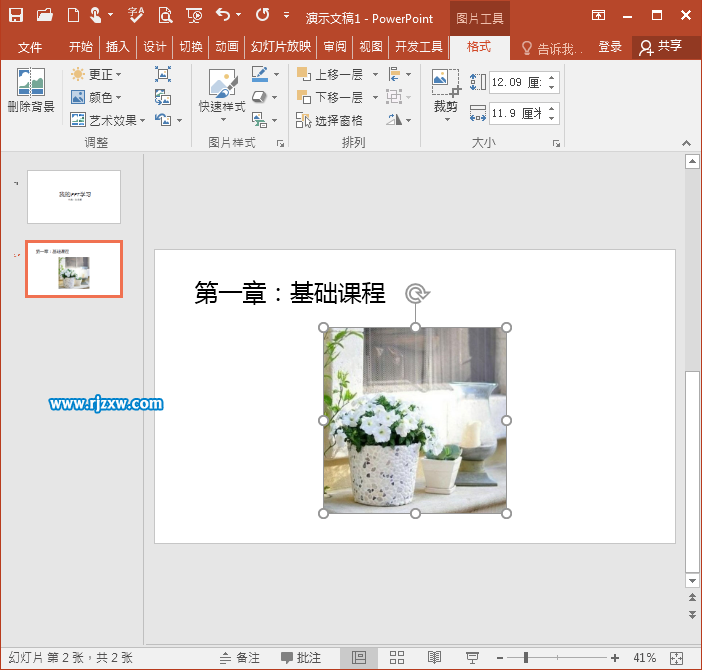
Task: Switch to Slide Sorter view icon
Action: [x=397, y=657]
